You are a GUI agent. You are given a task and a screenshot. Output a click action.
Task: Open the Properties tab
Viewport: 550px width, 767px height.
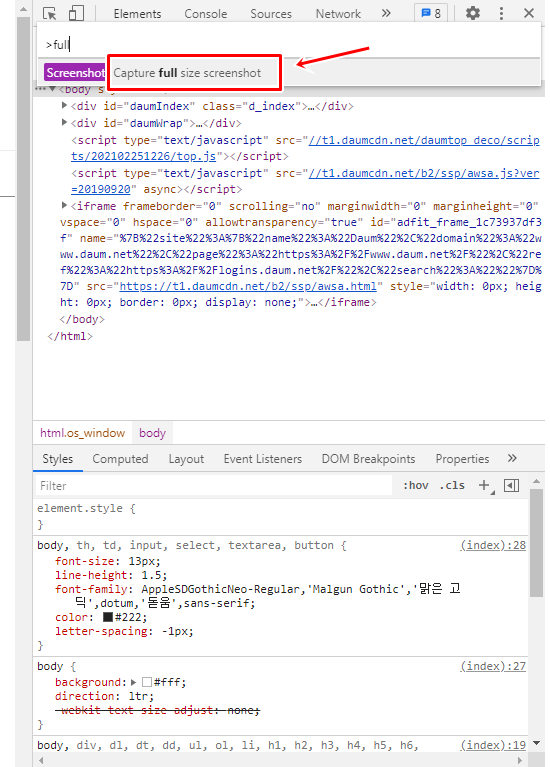(462, 459)
